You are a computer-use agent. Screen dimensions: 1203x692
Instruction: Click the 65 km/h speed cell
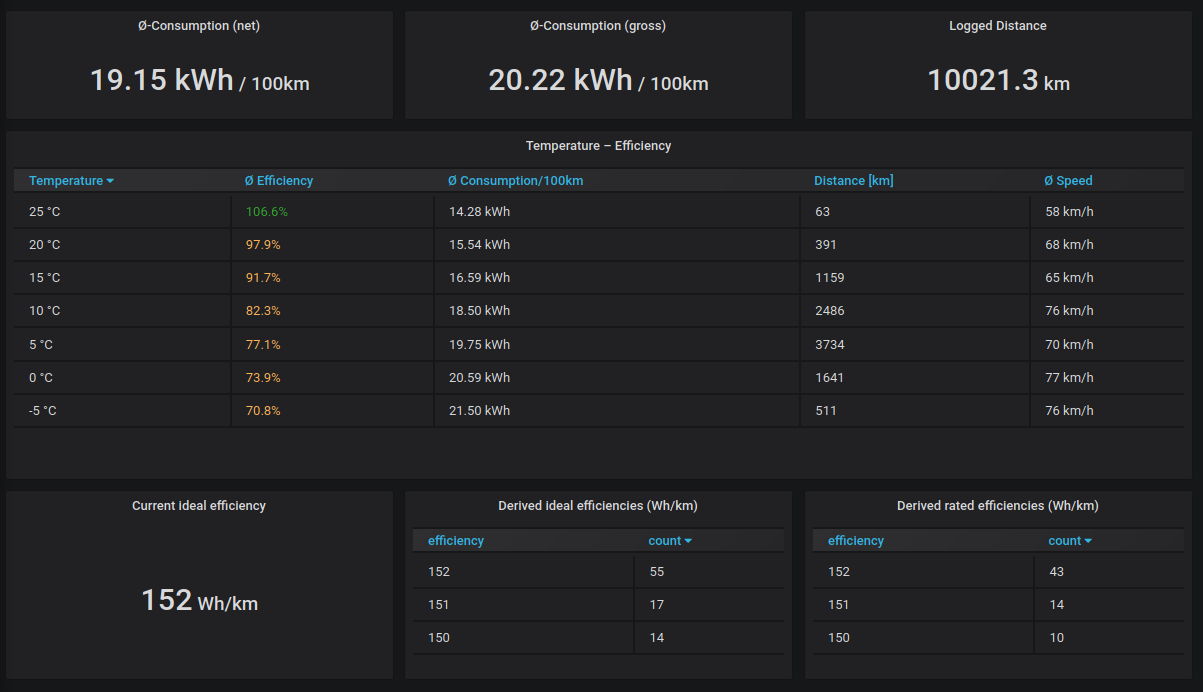[x=1107, y=278]
